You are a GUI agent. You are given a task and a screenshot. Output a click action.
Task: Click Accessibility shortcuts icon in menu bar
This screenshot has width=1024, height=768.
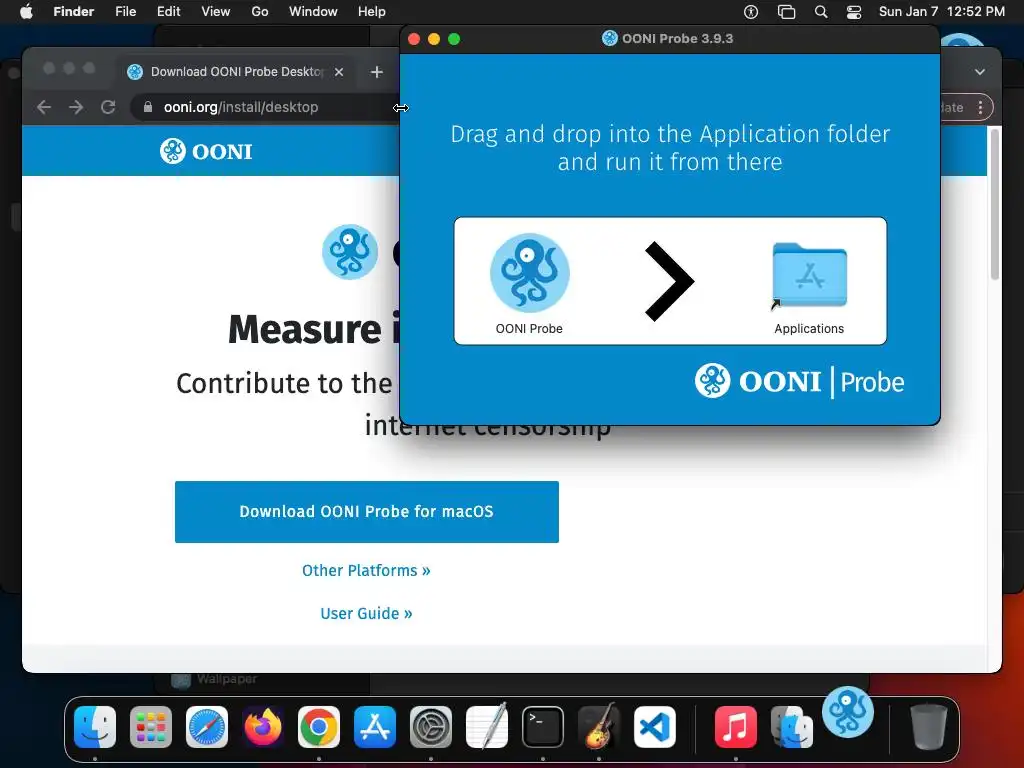[751, 12]
